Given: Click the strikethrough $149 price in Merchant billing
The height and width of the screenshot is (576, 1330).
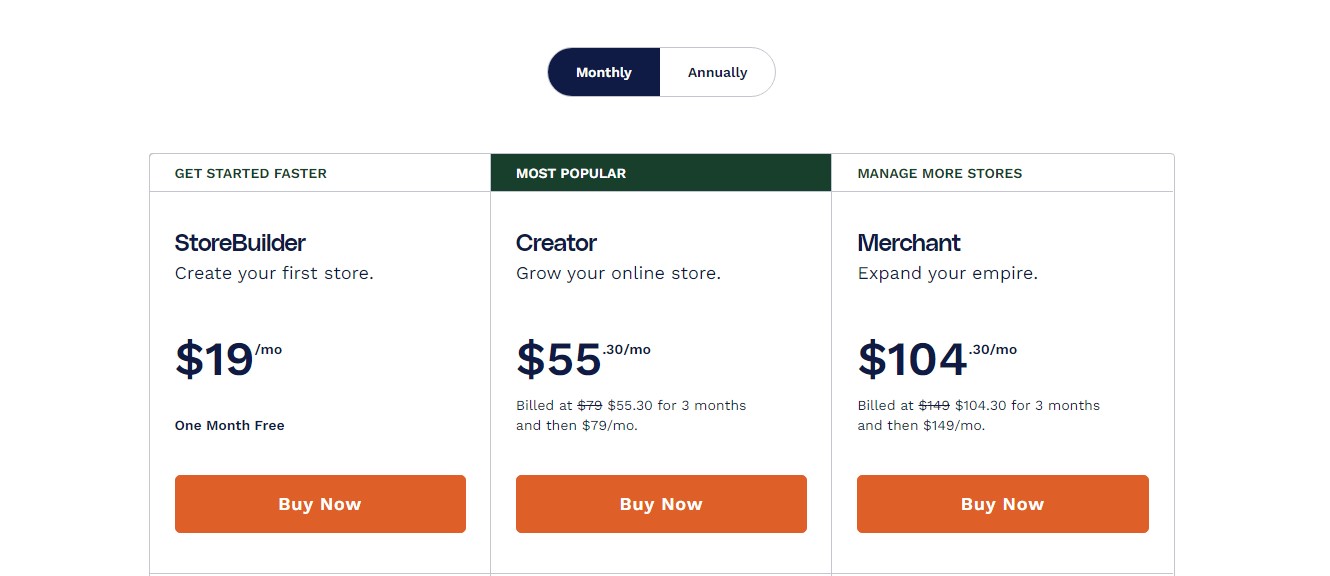Looking at the screenshot, I should [934, 405].
